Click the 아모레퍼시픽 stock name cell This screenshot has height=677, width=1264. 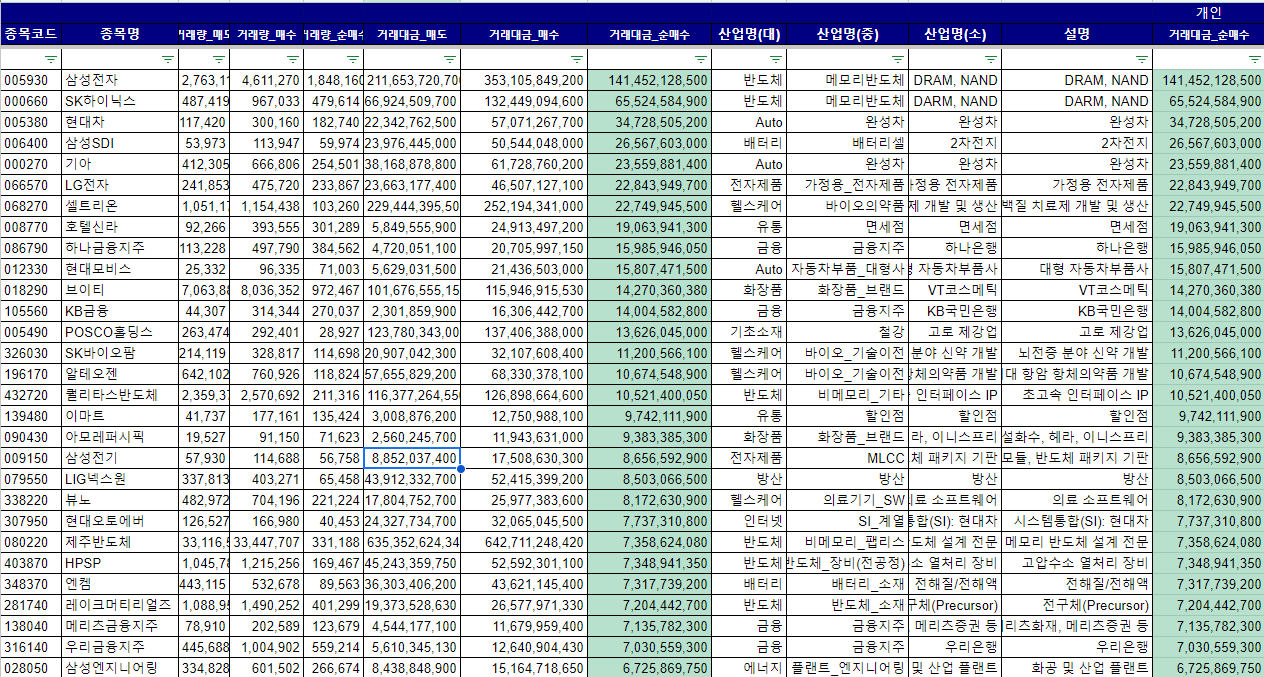click(x=121, y=437)
